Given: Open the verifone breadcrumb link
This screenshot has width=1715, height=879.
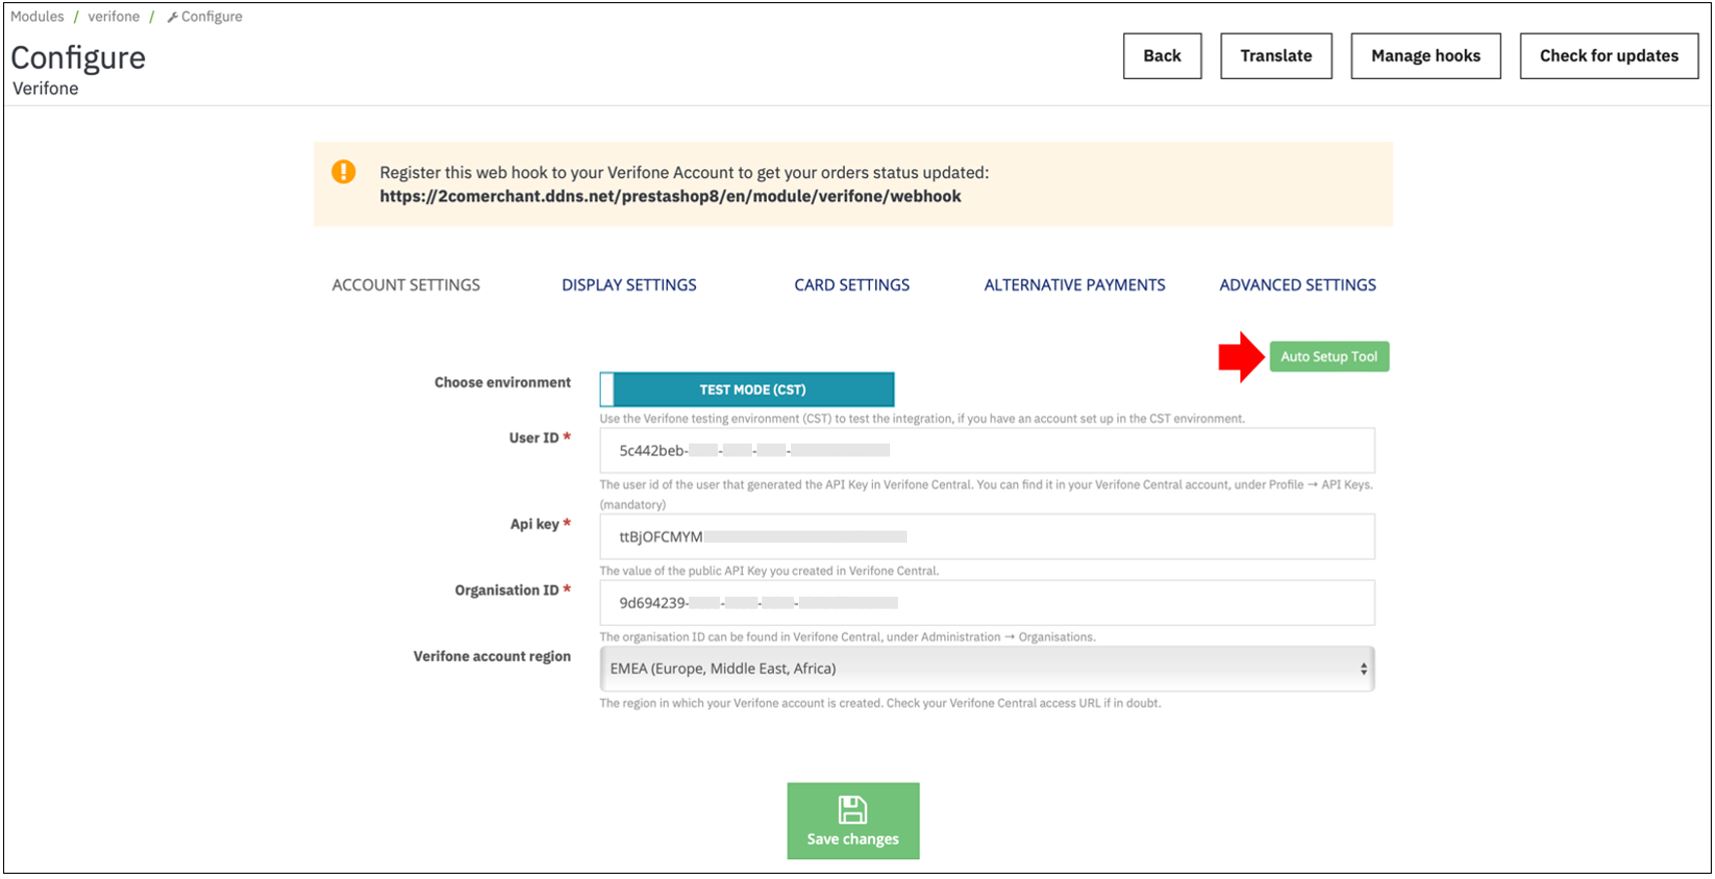Looking at the screenshot, I should pyautogui.click(x=114, y=17).
